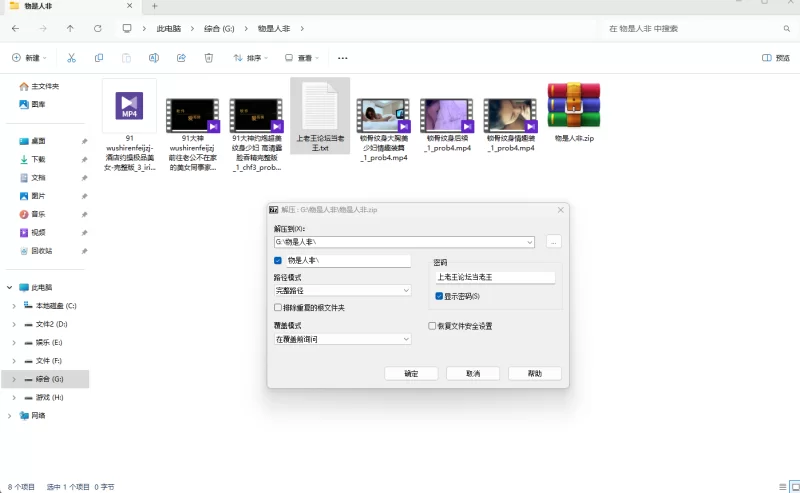Open the 排序 menu in the toolbar

point(252,58)
